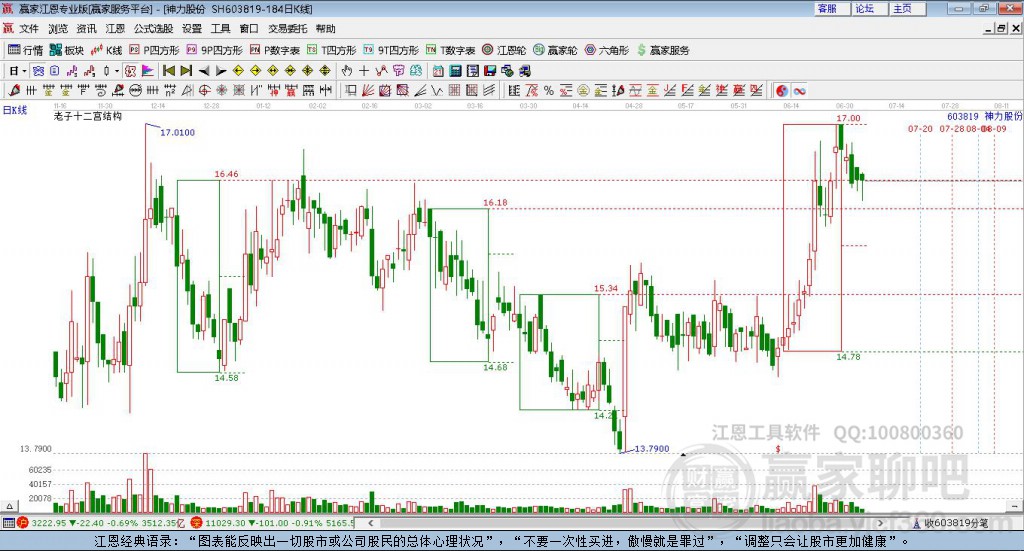Expand the candlestick style dropdown arrow
Screen dimensions: 1024x551
(117, 71)
